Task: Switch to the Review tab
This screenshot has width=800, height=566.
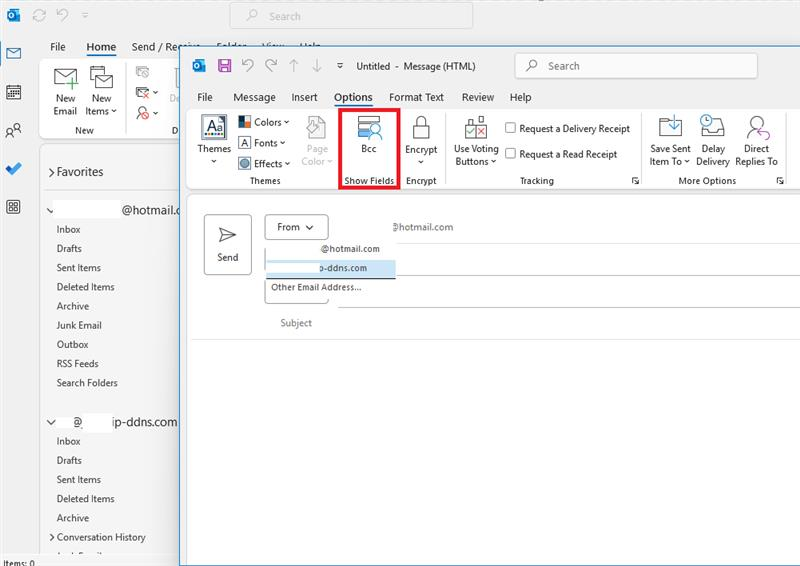Action: pos(478,97)
